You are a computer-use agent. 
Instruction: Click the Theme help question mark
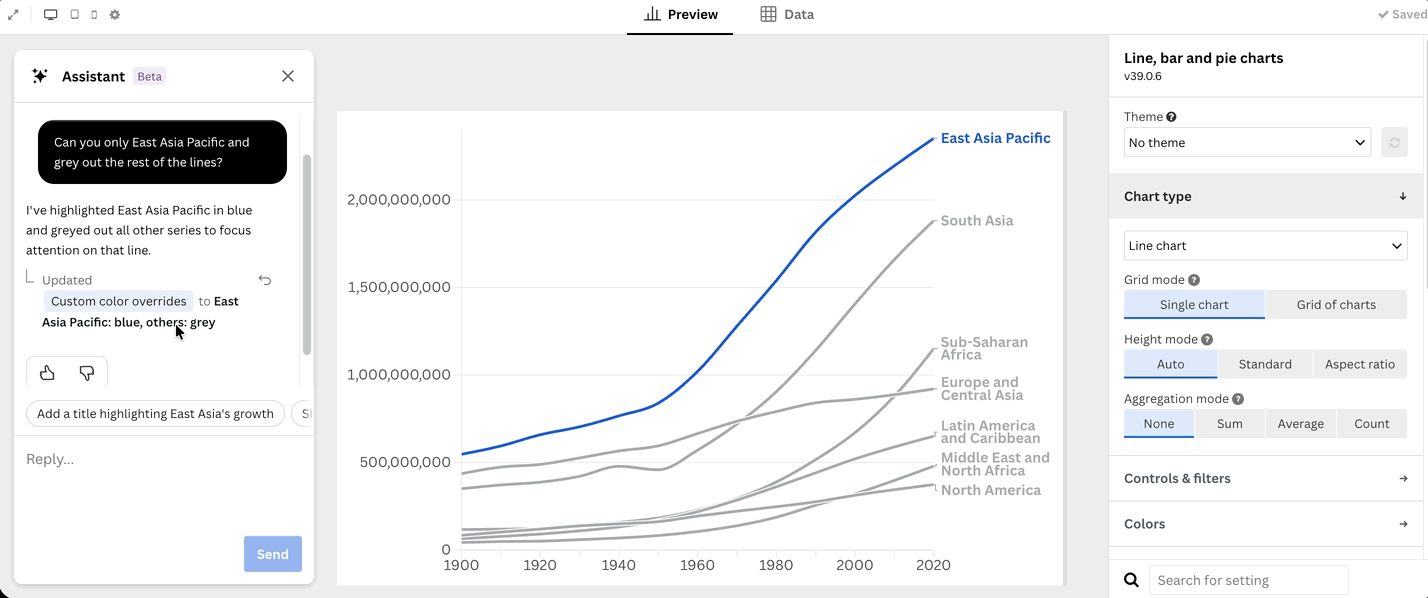1171,117
